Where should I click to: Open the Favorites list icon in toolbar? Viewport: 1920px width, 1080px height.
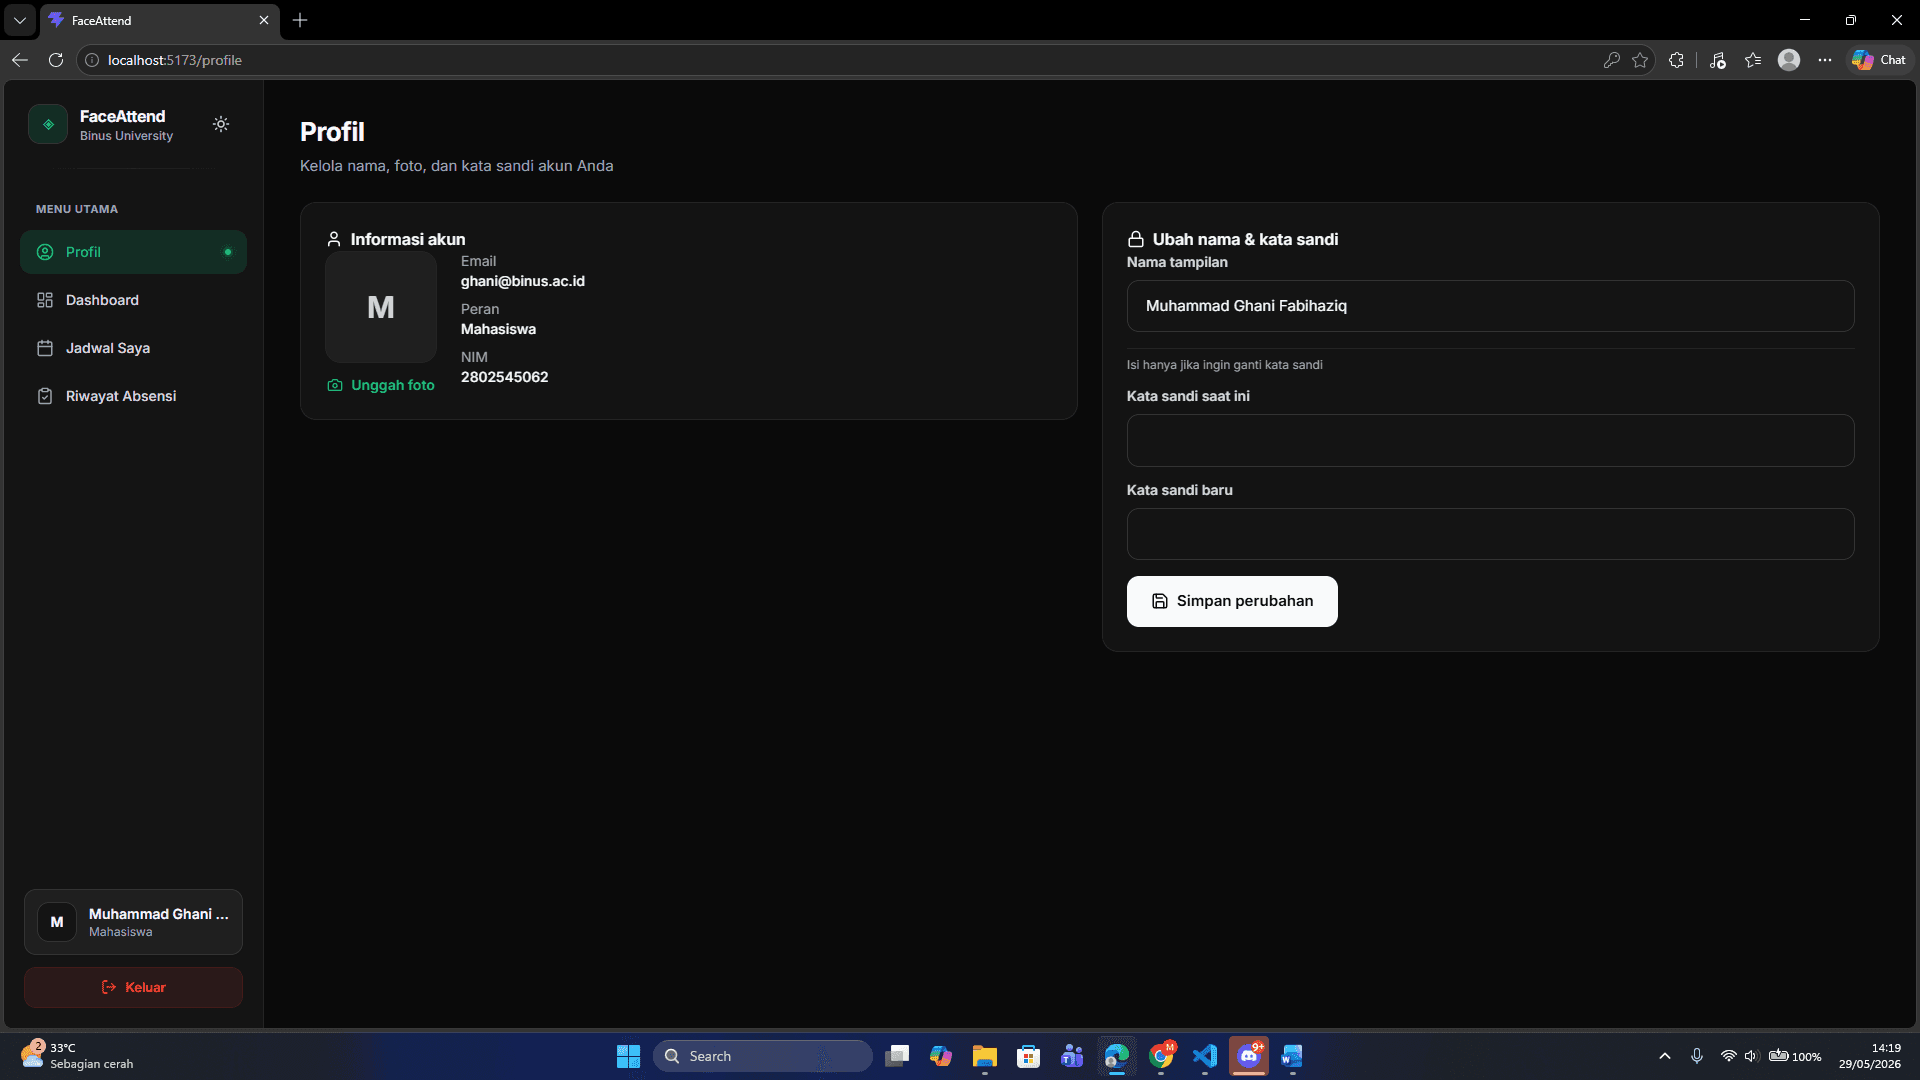(x=1753, y=60)
